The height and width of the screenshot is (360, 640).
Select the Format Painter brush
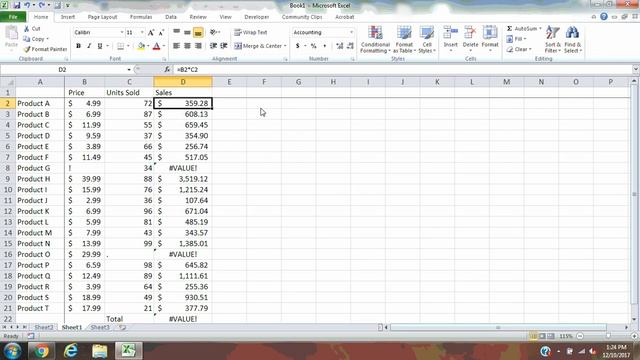point(45,49)
